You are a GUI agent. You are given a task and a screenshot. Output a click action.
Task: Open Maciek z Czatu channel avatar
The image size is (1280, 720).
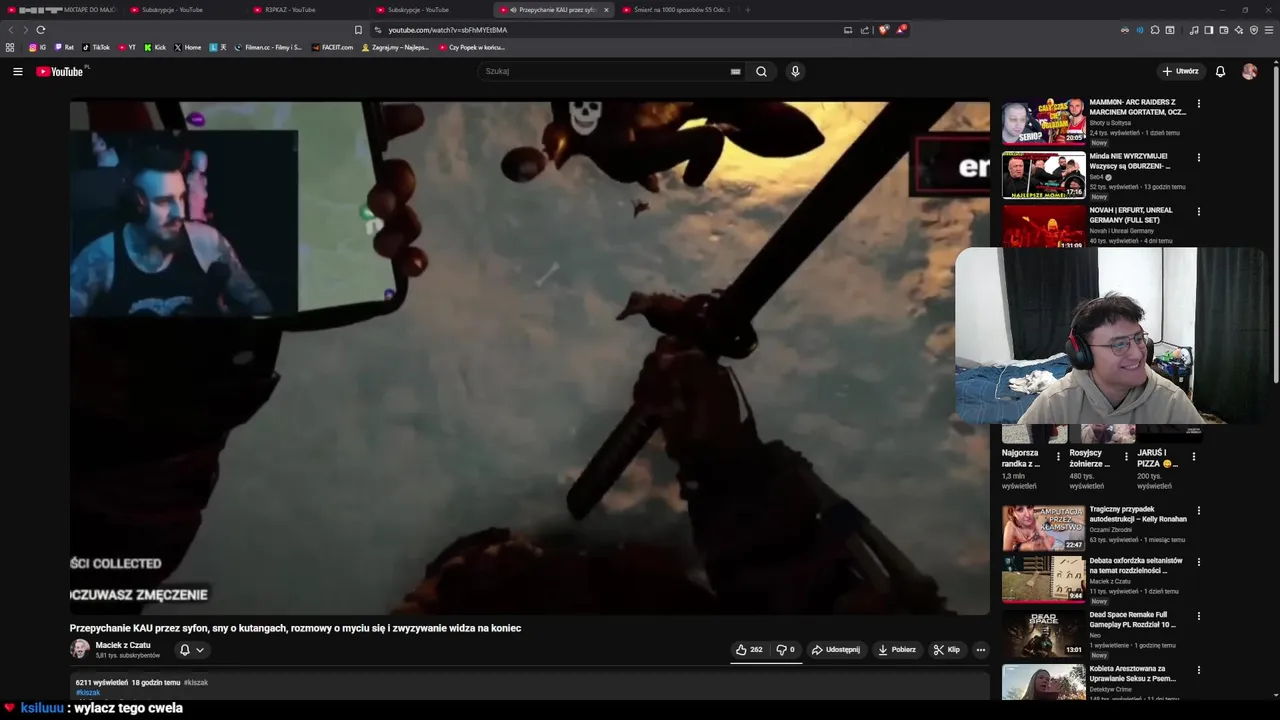[80, 649]
